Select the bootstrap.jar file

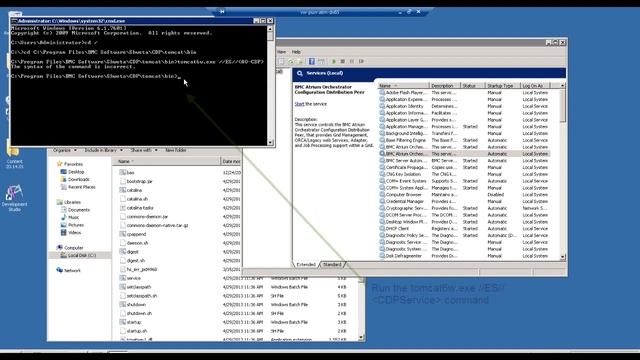tap(136, 181)
